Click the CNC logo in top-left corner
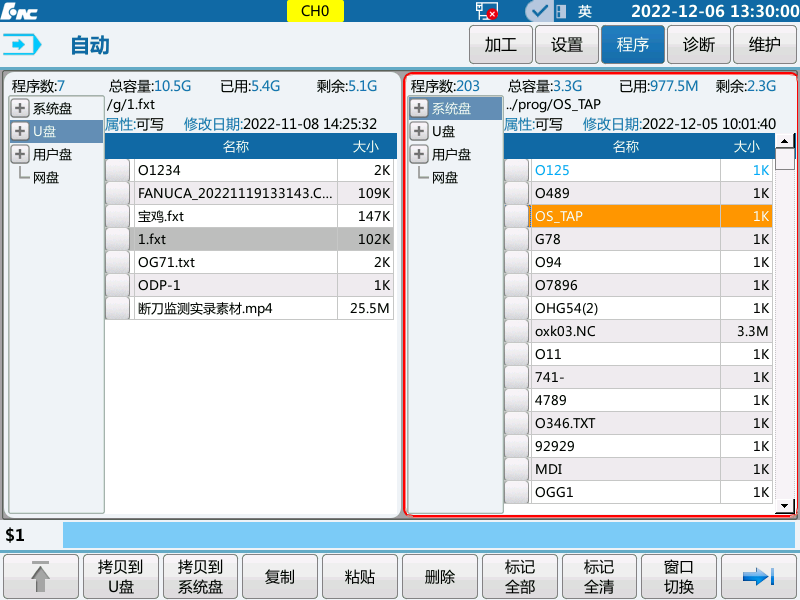 click(x=22, y=11)
